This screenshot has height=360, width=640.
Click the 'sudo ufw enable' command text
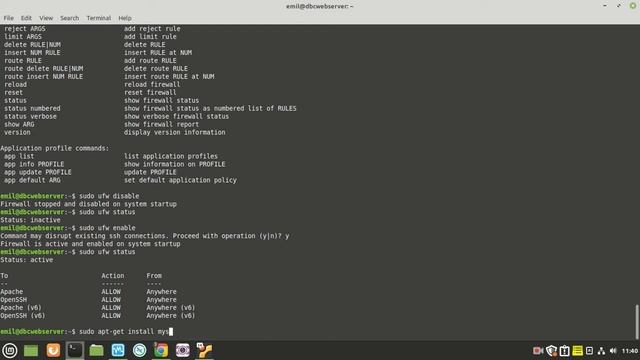107,228
